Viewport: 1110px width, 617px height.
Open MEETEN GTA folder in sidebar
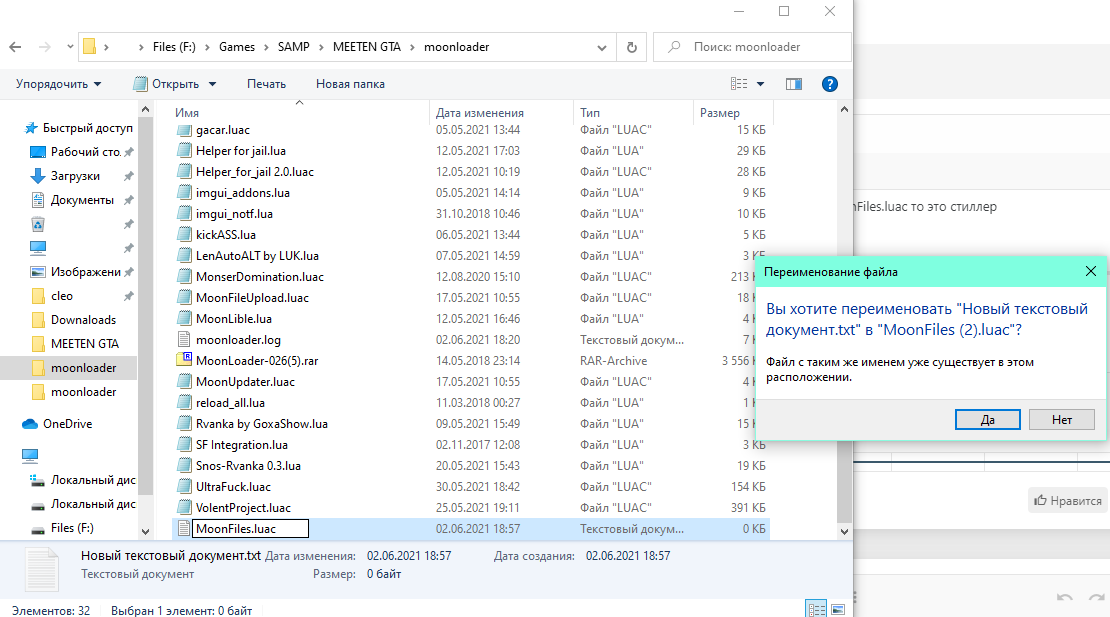(x=75, y=344)
